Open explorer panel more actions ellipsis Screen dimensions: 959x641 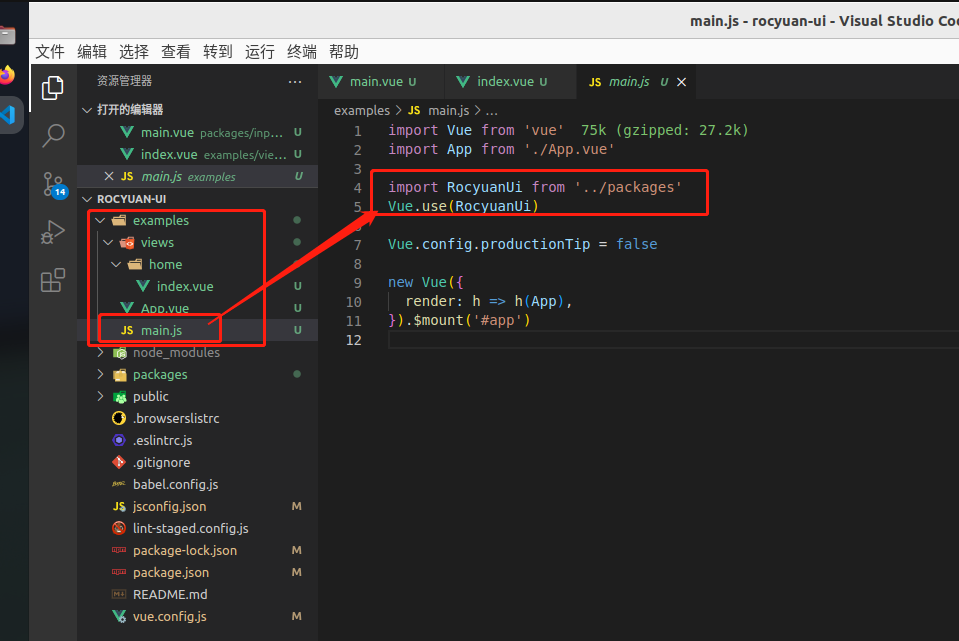[x=295, y=81]
